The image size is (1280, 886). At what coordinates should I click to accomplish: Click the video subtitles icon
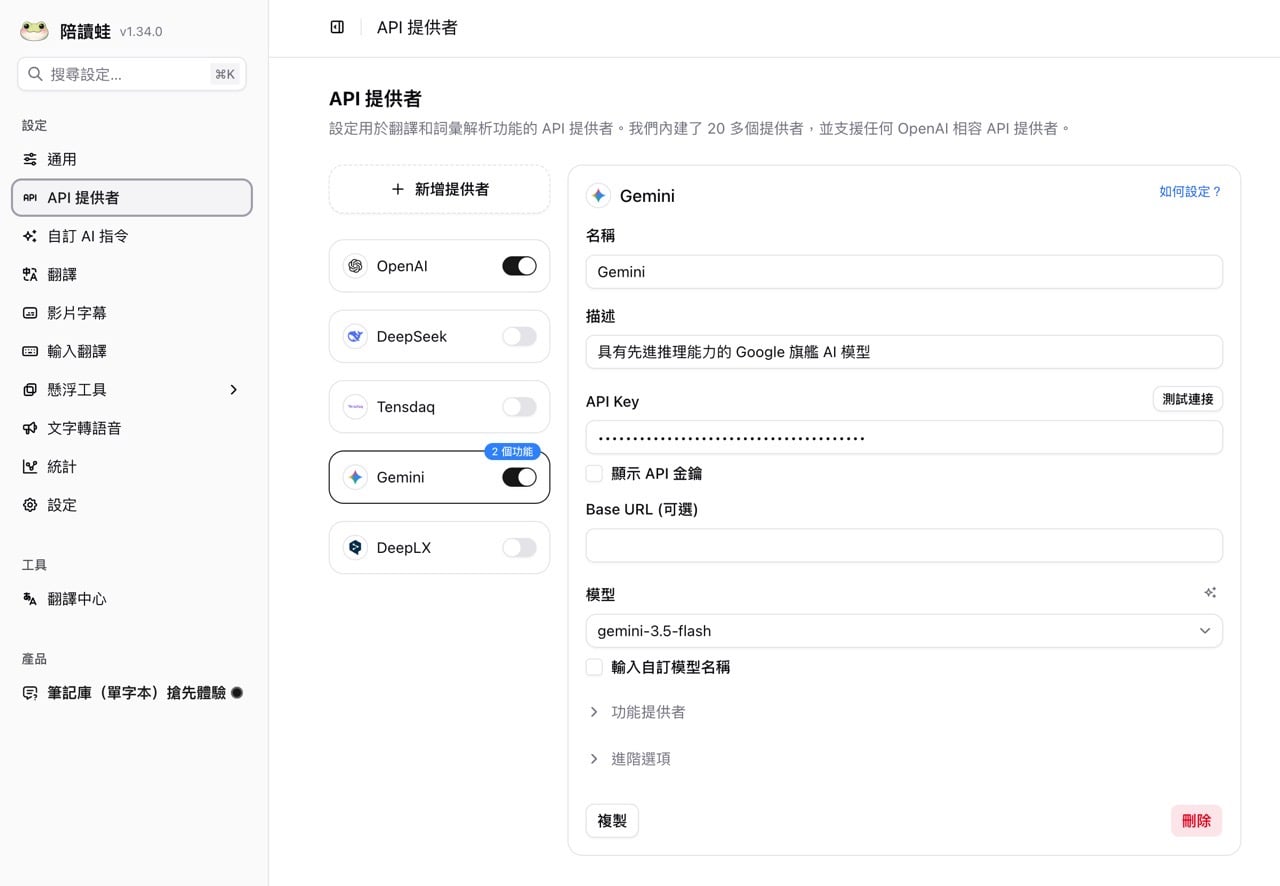pyautogui.click(x=30, y=313)
